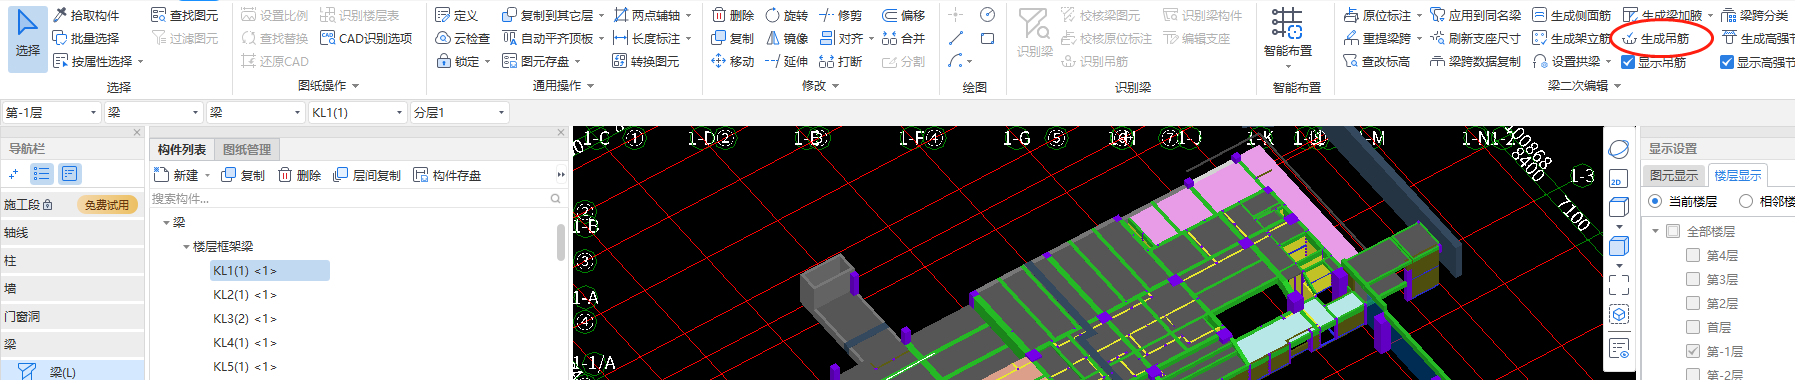This screenshot has height=380, width=1795.
Task: Select KL3(2) in the component tree
Action: [x=244, y=318]
